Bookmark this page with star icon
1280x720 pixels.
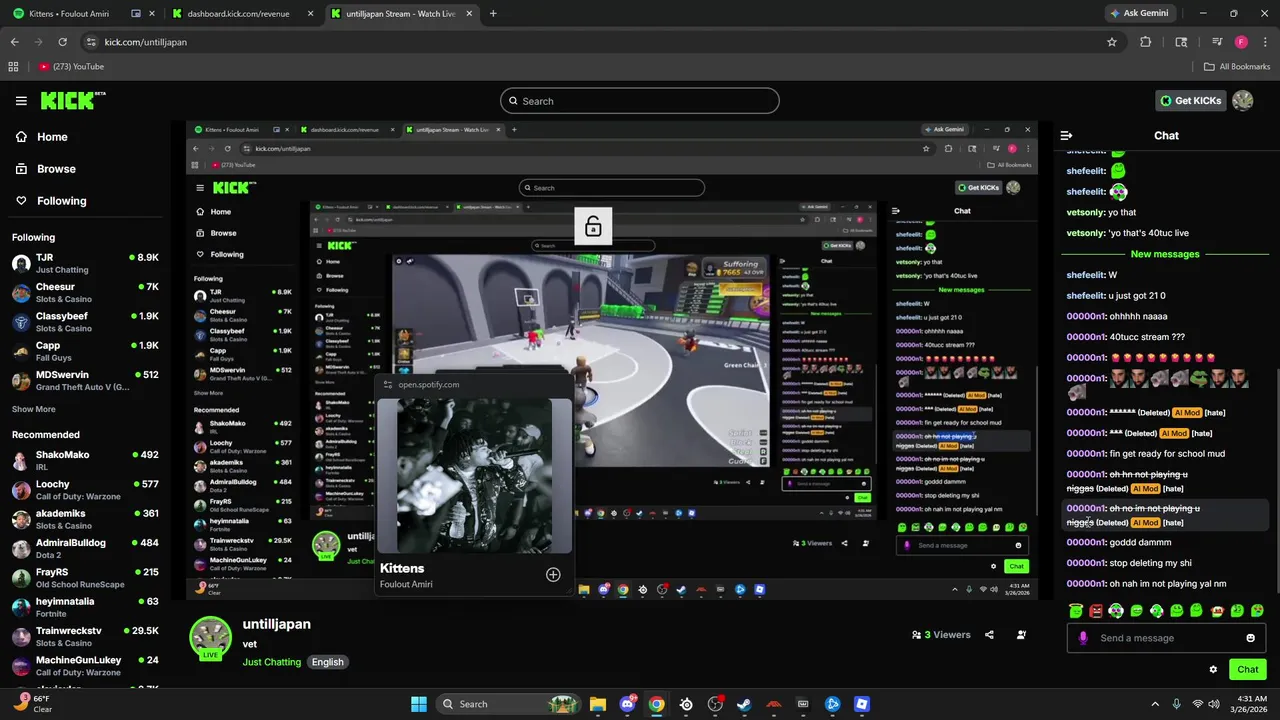[1111, 42]
